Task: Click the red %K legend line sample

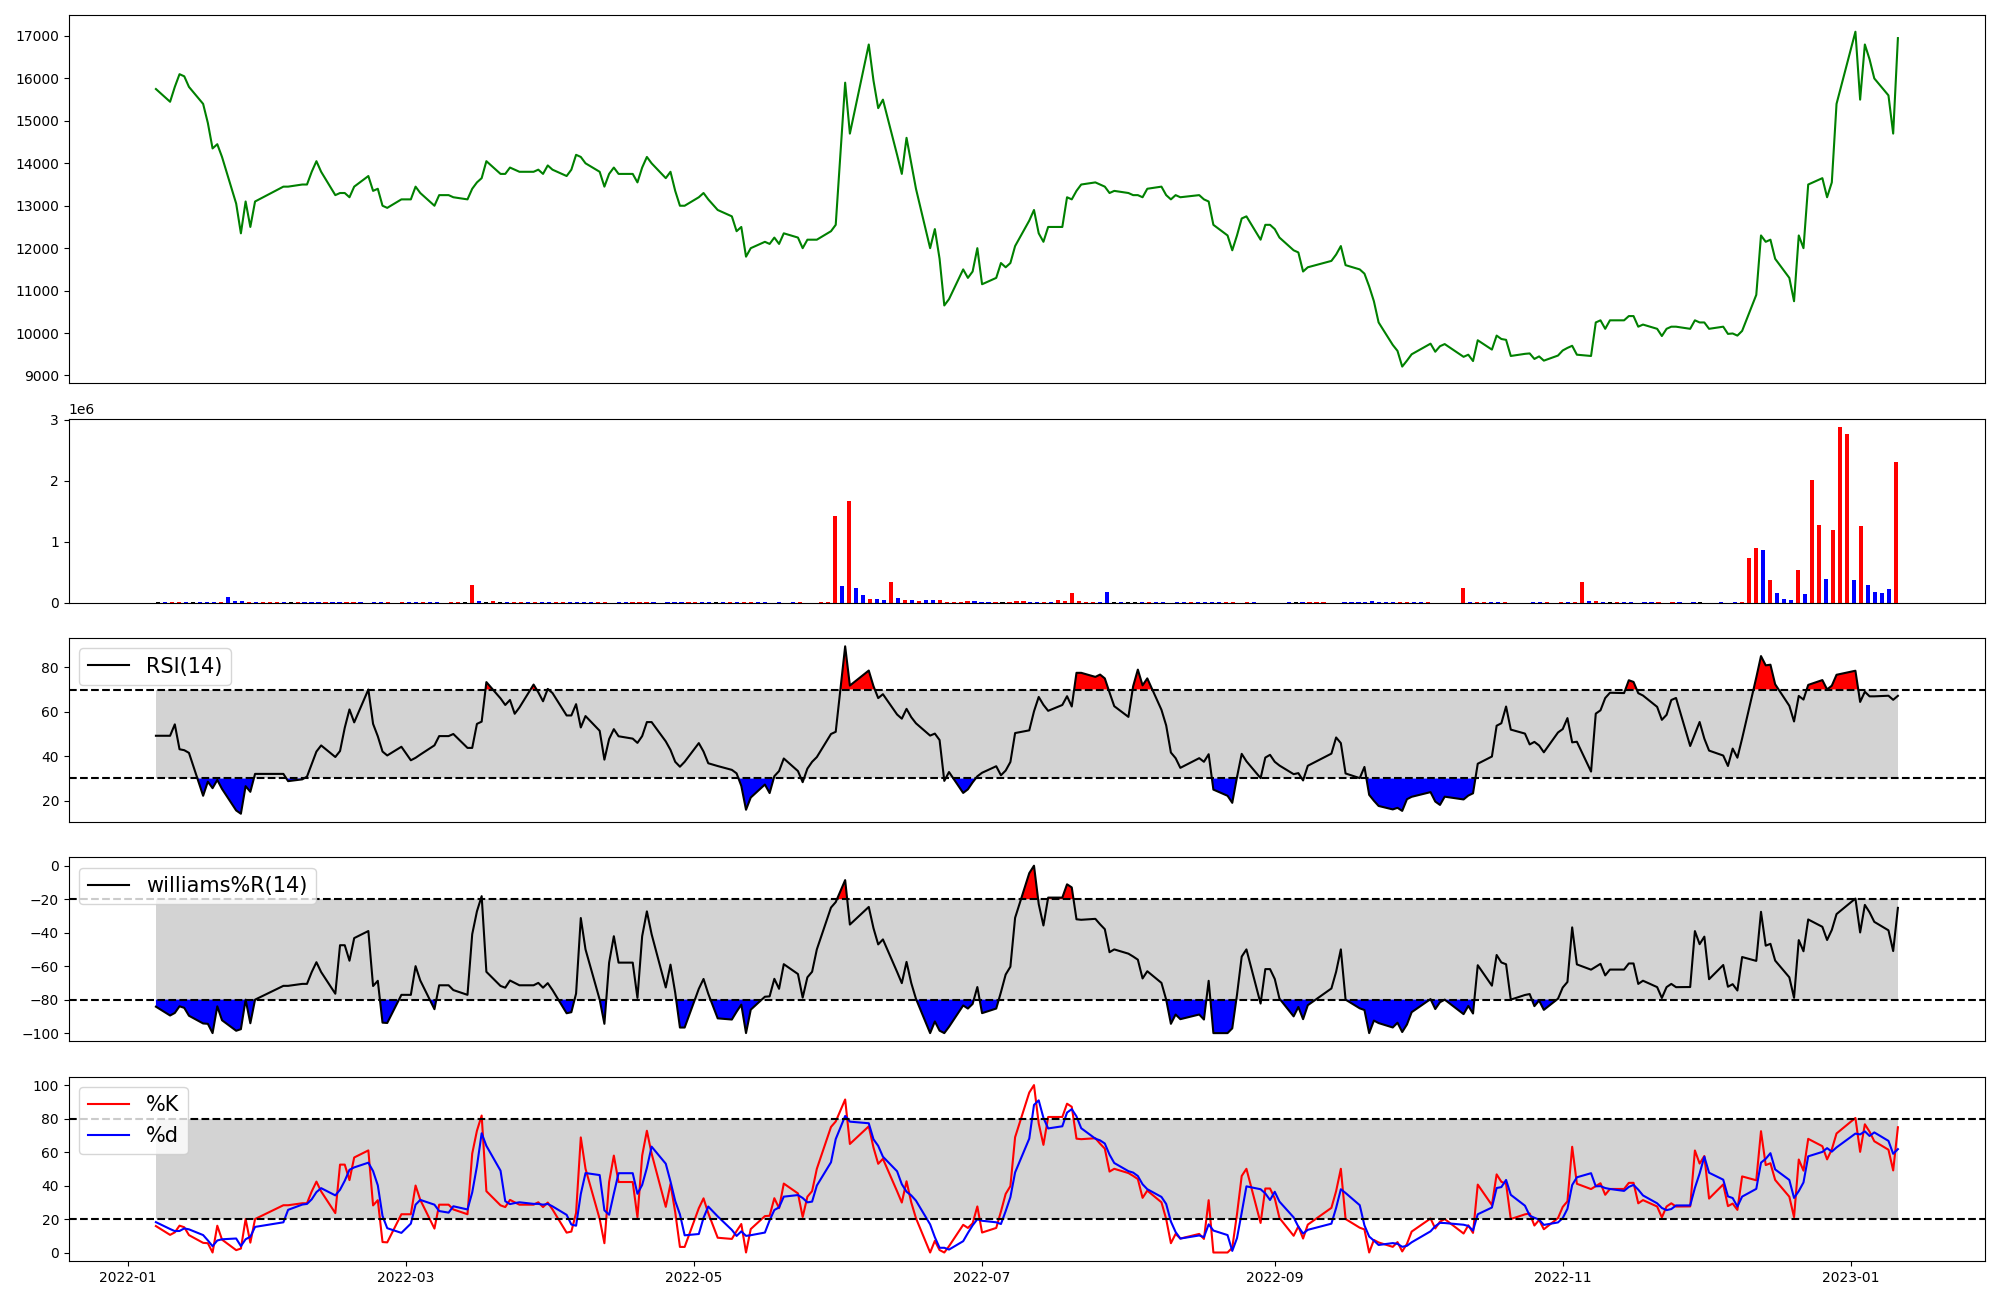Action: coord(109,1104)
